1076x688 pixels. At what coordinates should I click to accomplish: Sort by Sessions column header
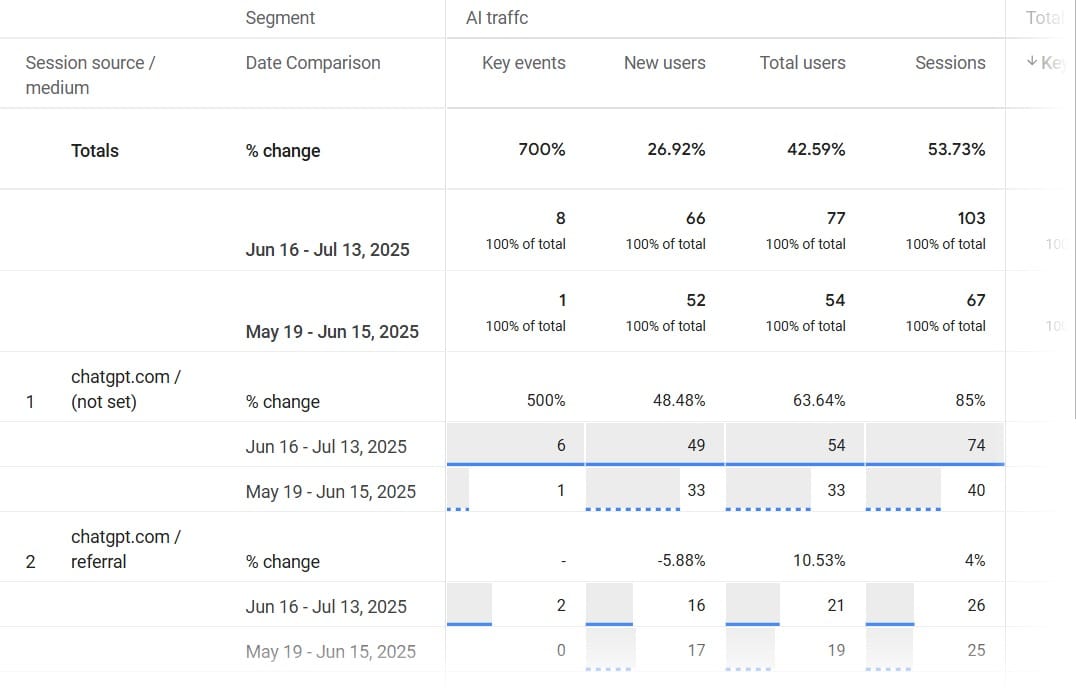click(950, 63)
